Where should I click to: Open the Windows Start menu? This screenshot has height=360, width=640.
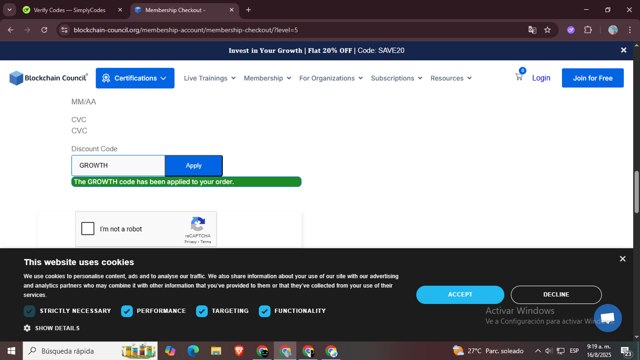click(11, 351)
